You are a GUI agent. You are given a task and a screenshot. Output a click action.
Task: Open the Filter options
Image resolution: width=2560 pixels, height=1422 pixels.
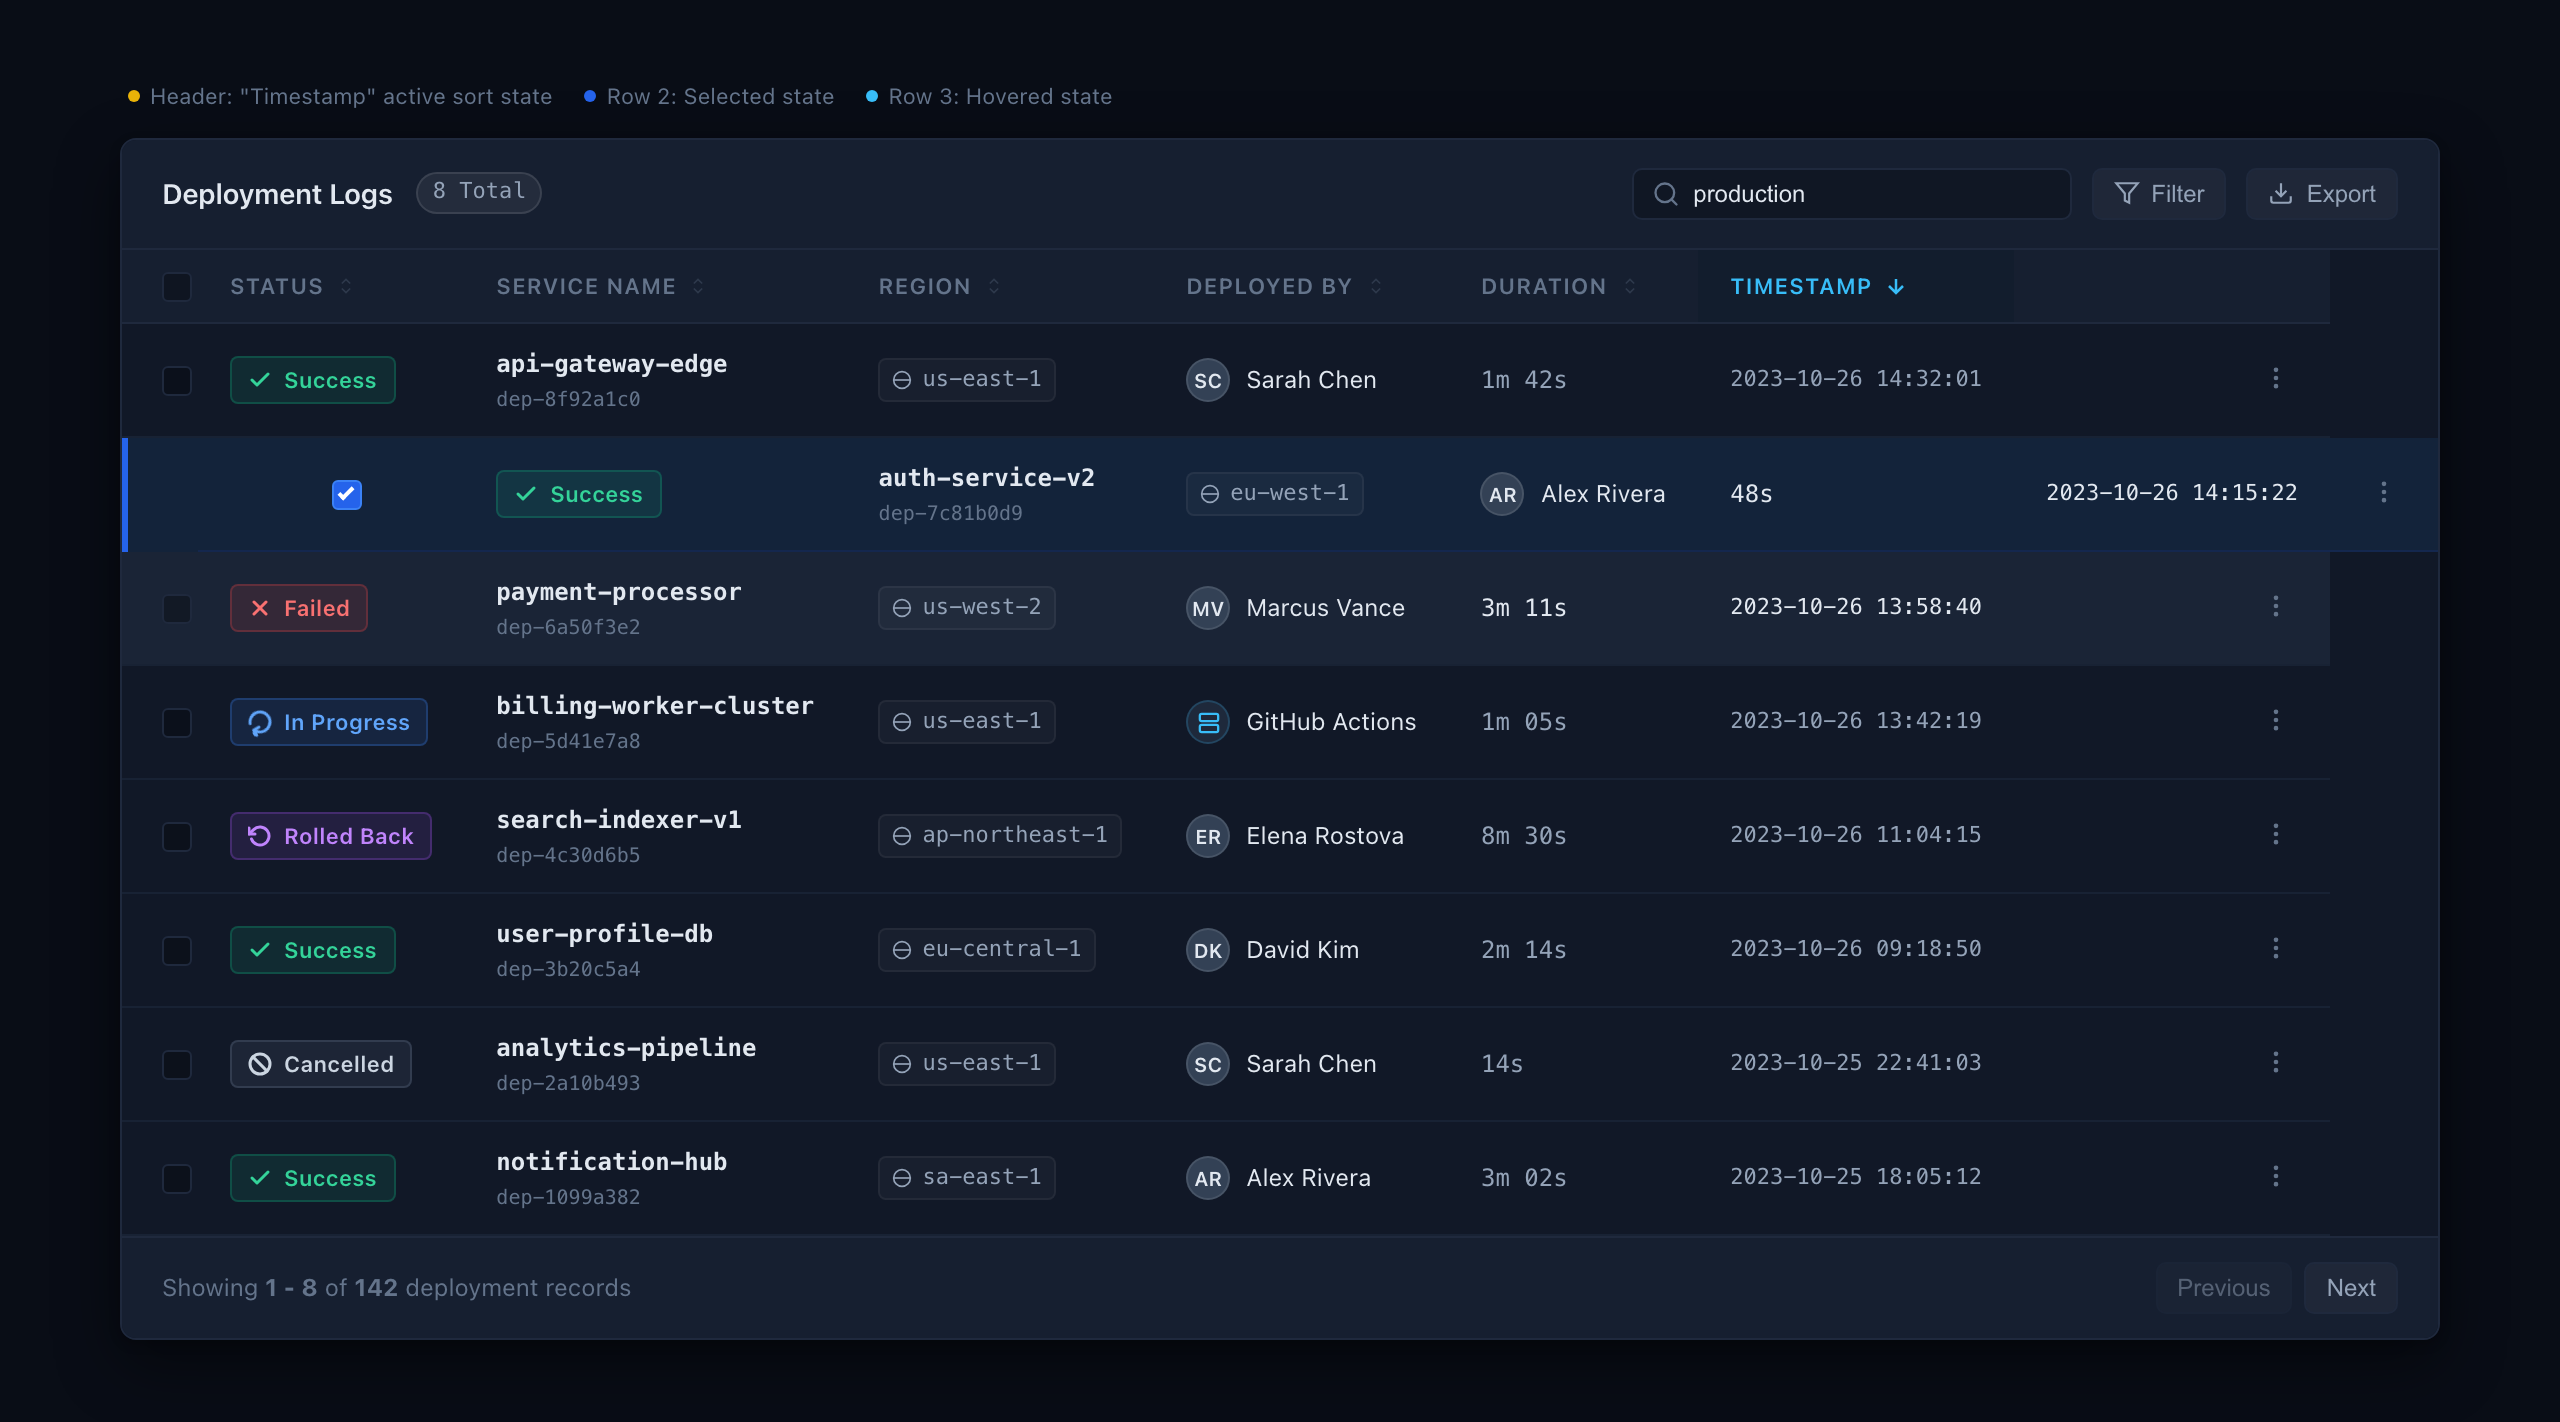pyautogui.click(x=2159, y=194)
